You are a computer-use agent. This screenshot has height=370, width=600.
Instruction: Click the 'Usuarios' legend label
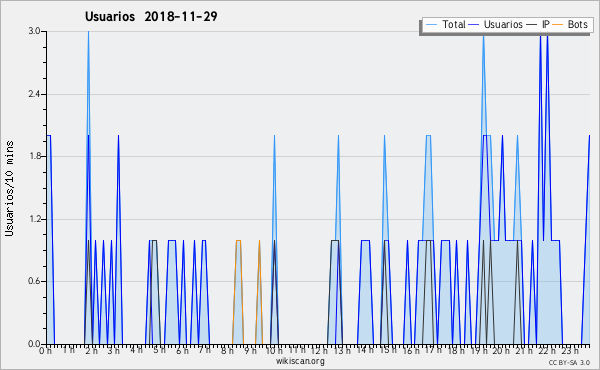[x=503, y=24]
